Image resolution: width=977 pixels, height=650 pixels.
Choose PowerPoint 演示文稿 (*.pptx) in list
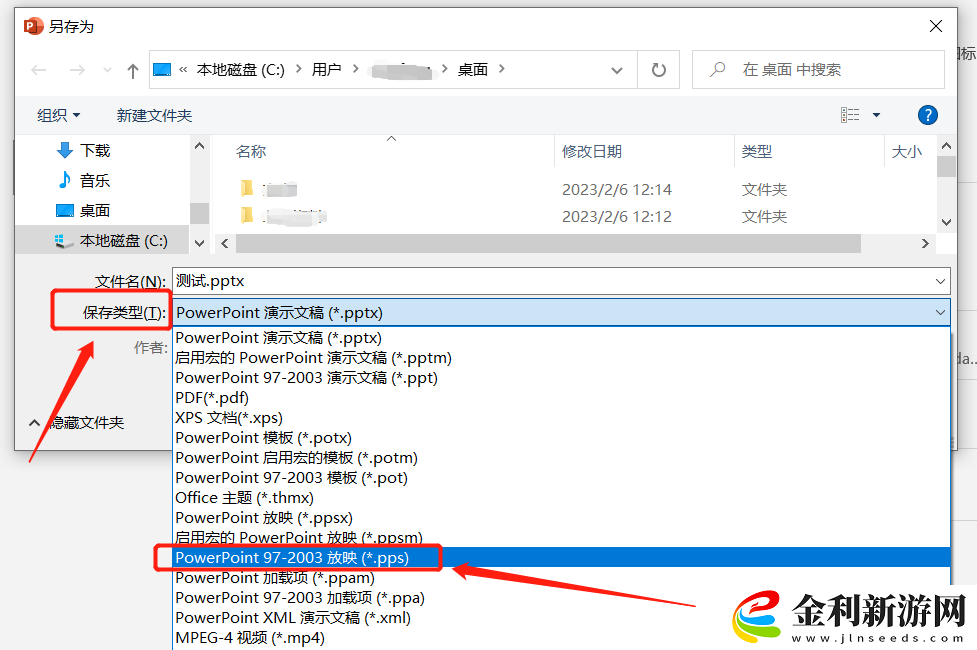coord(561,338)
